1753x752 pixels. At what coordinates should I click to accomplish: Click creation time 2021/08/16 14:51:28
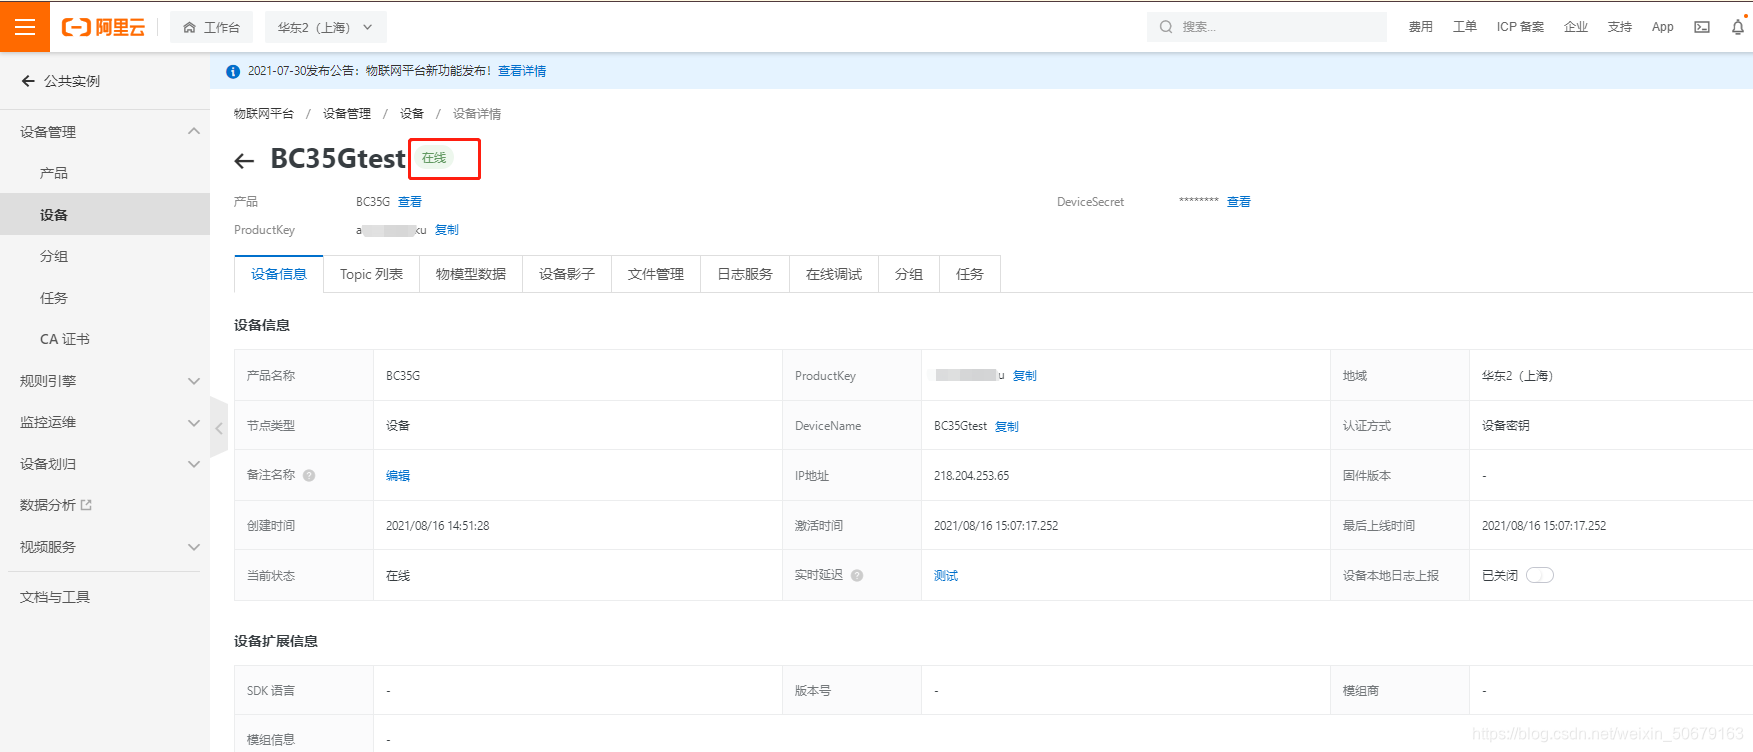438,526
